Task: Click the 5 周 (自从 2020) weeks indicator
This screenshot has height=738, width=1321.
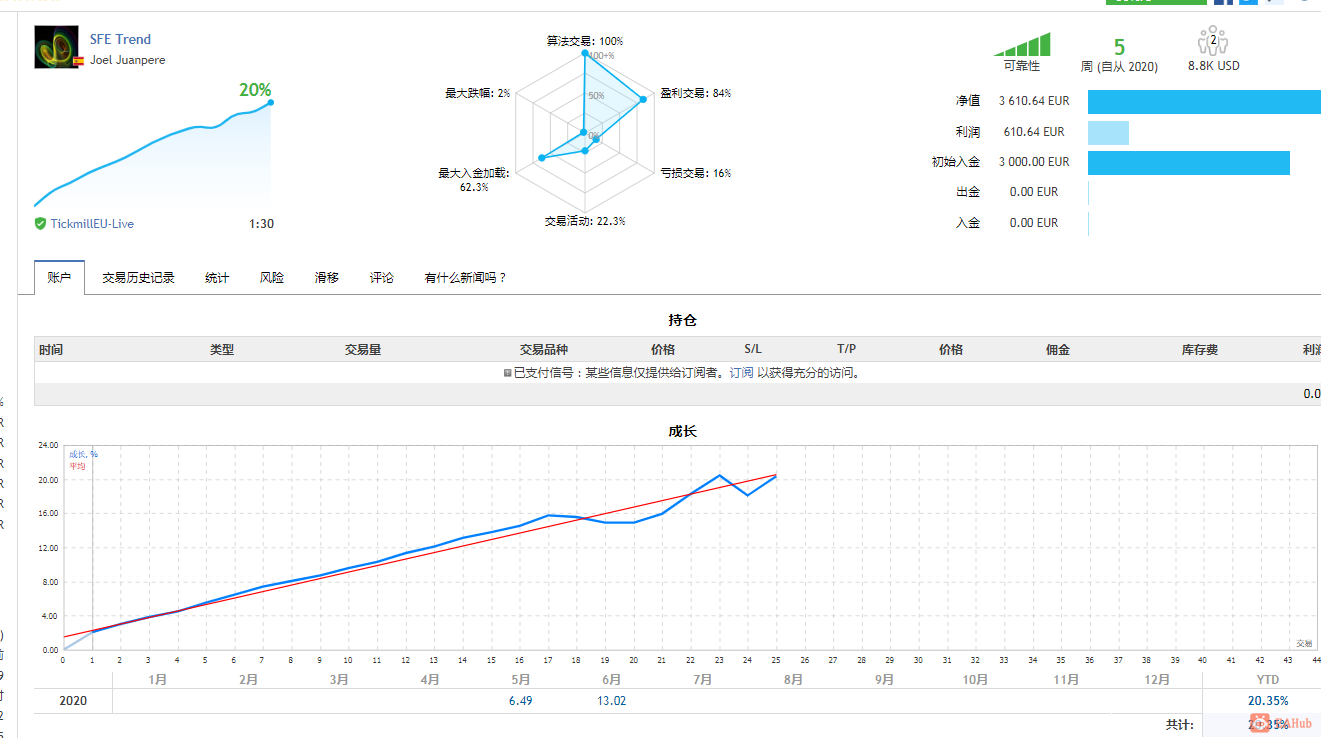Action: coord(1119,56)
